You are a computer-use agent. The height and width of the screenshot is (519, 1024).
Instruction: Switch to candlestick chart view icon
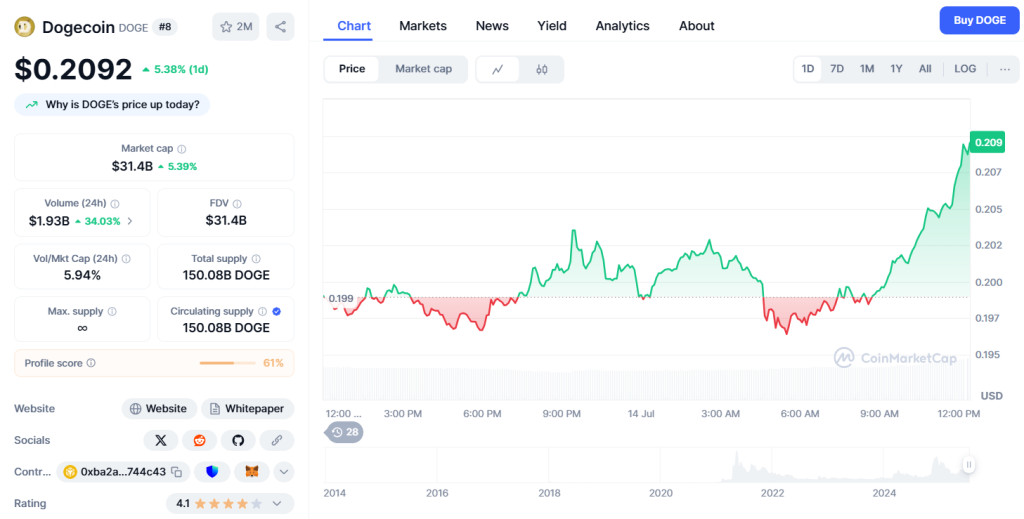541,69
